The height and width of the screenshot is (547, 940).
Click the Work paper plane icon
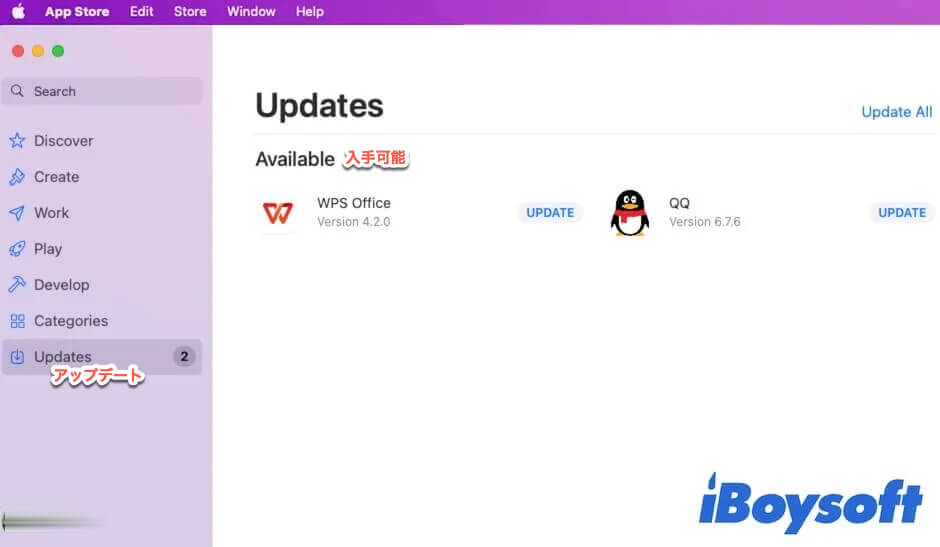click(x=17, y=212)
